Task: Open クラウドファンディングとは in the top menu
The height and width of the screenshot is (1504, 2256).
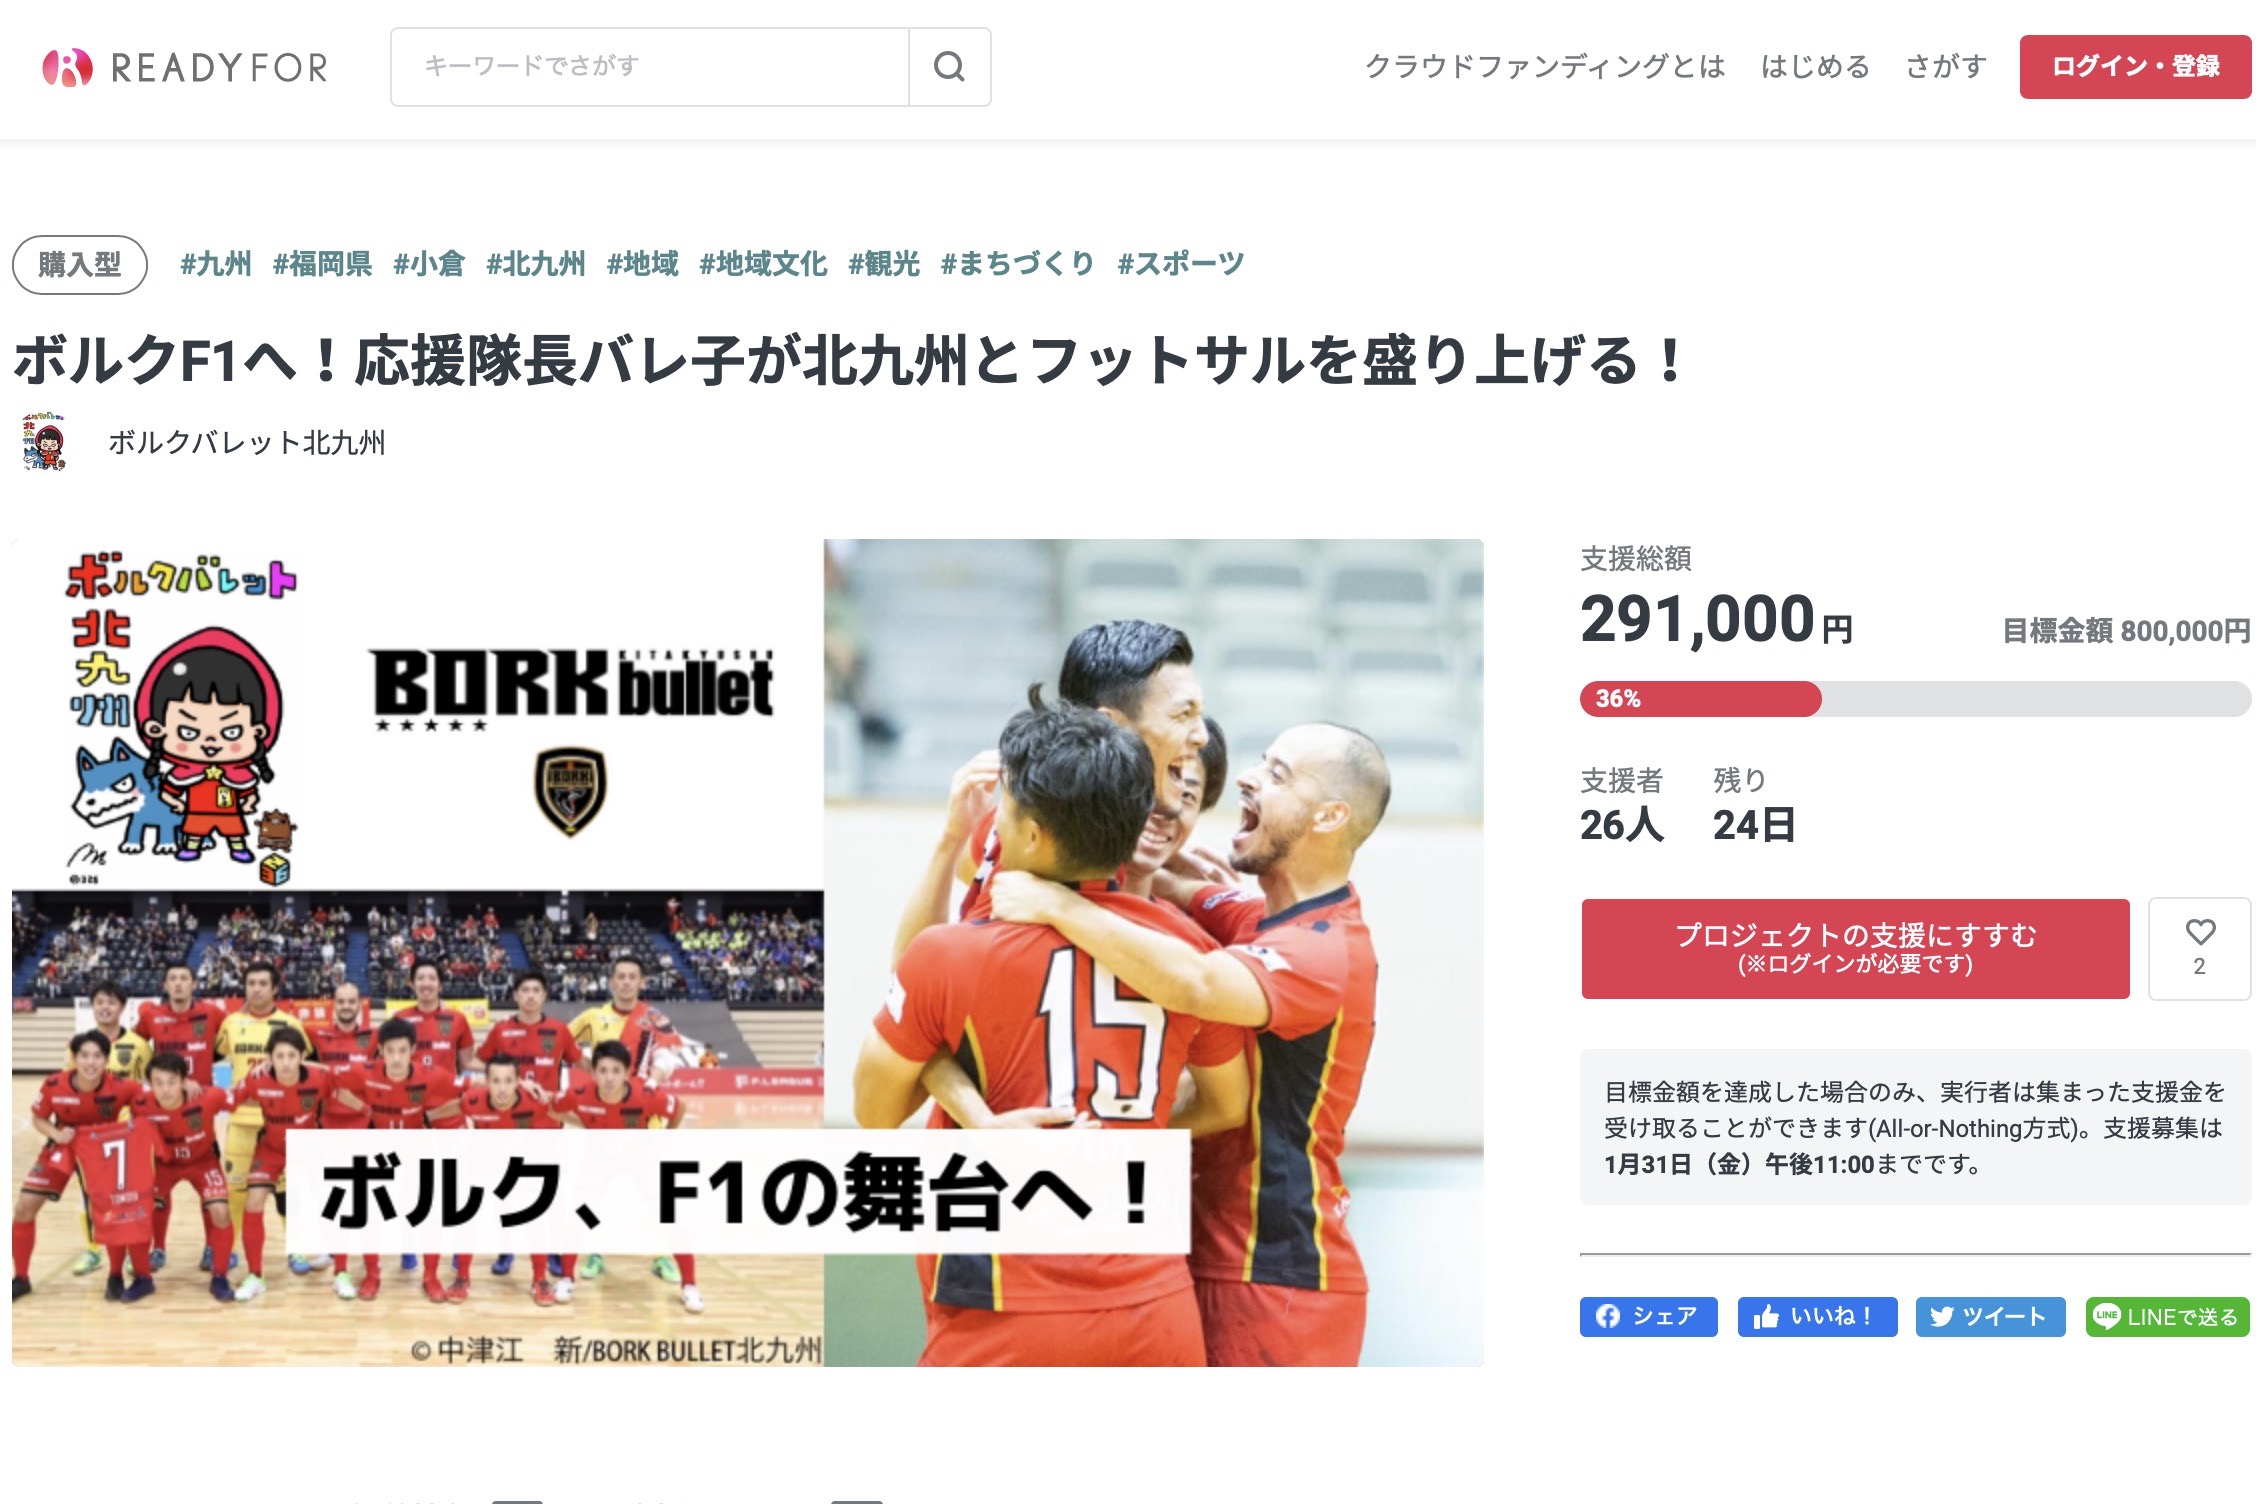Action: click(x=1545, y=66)
